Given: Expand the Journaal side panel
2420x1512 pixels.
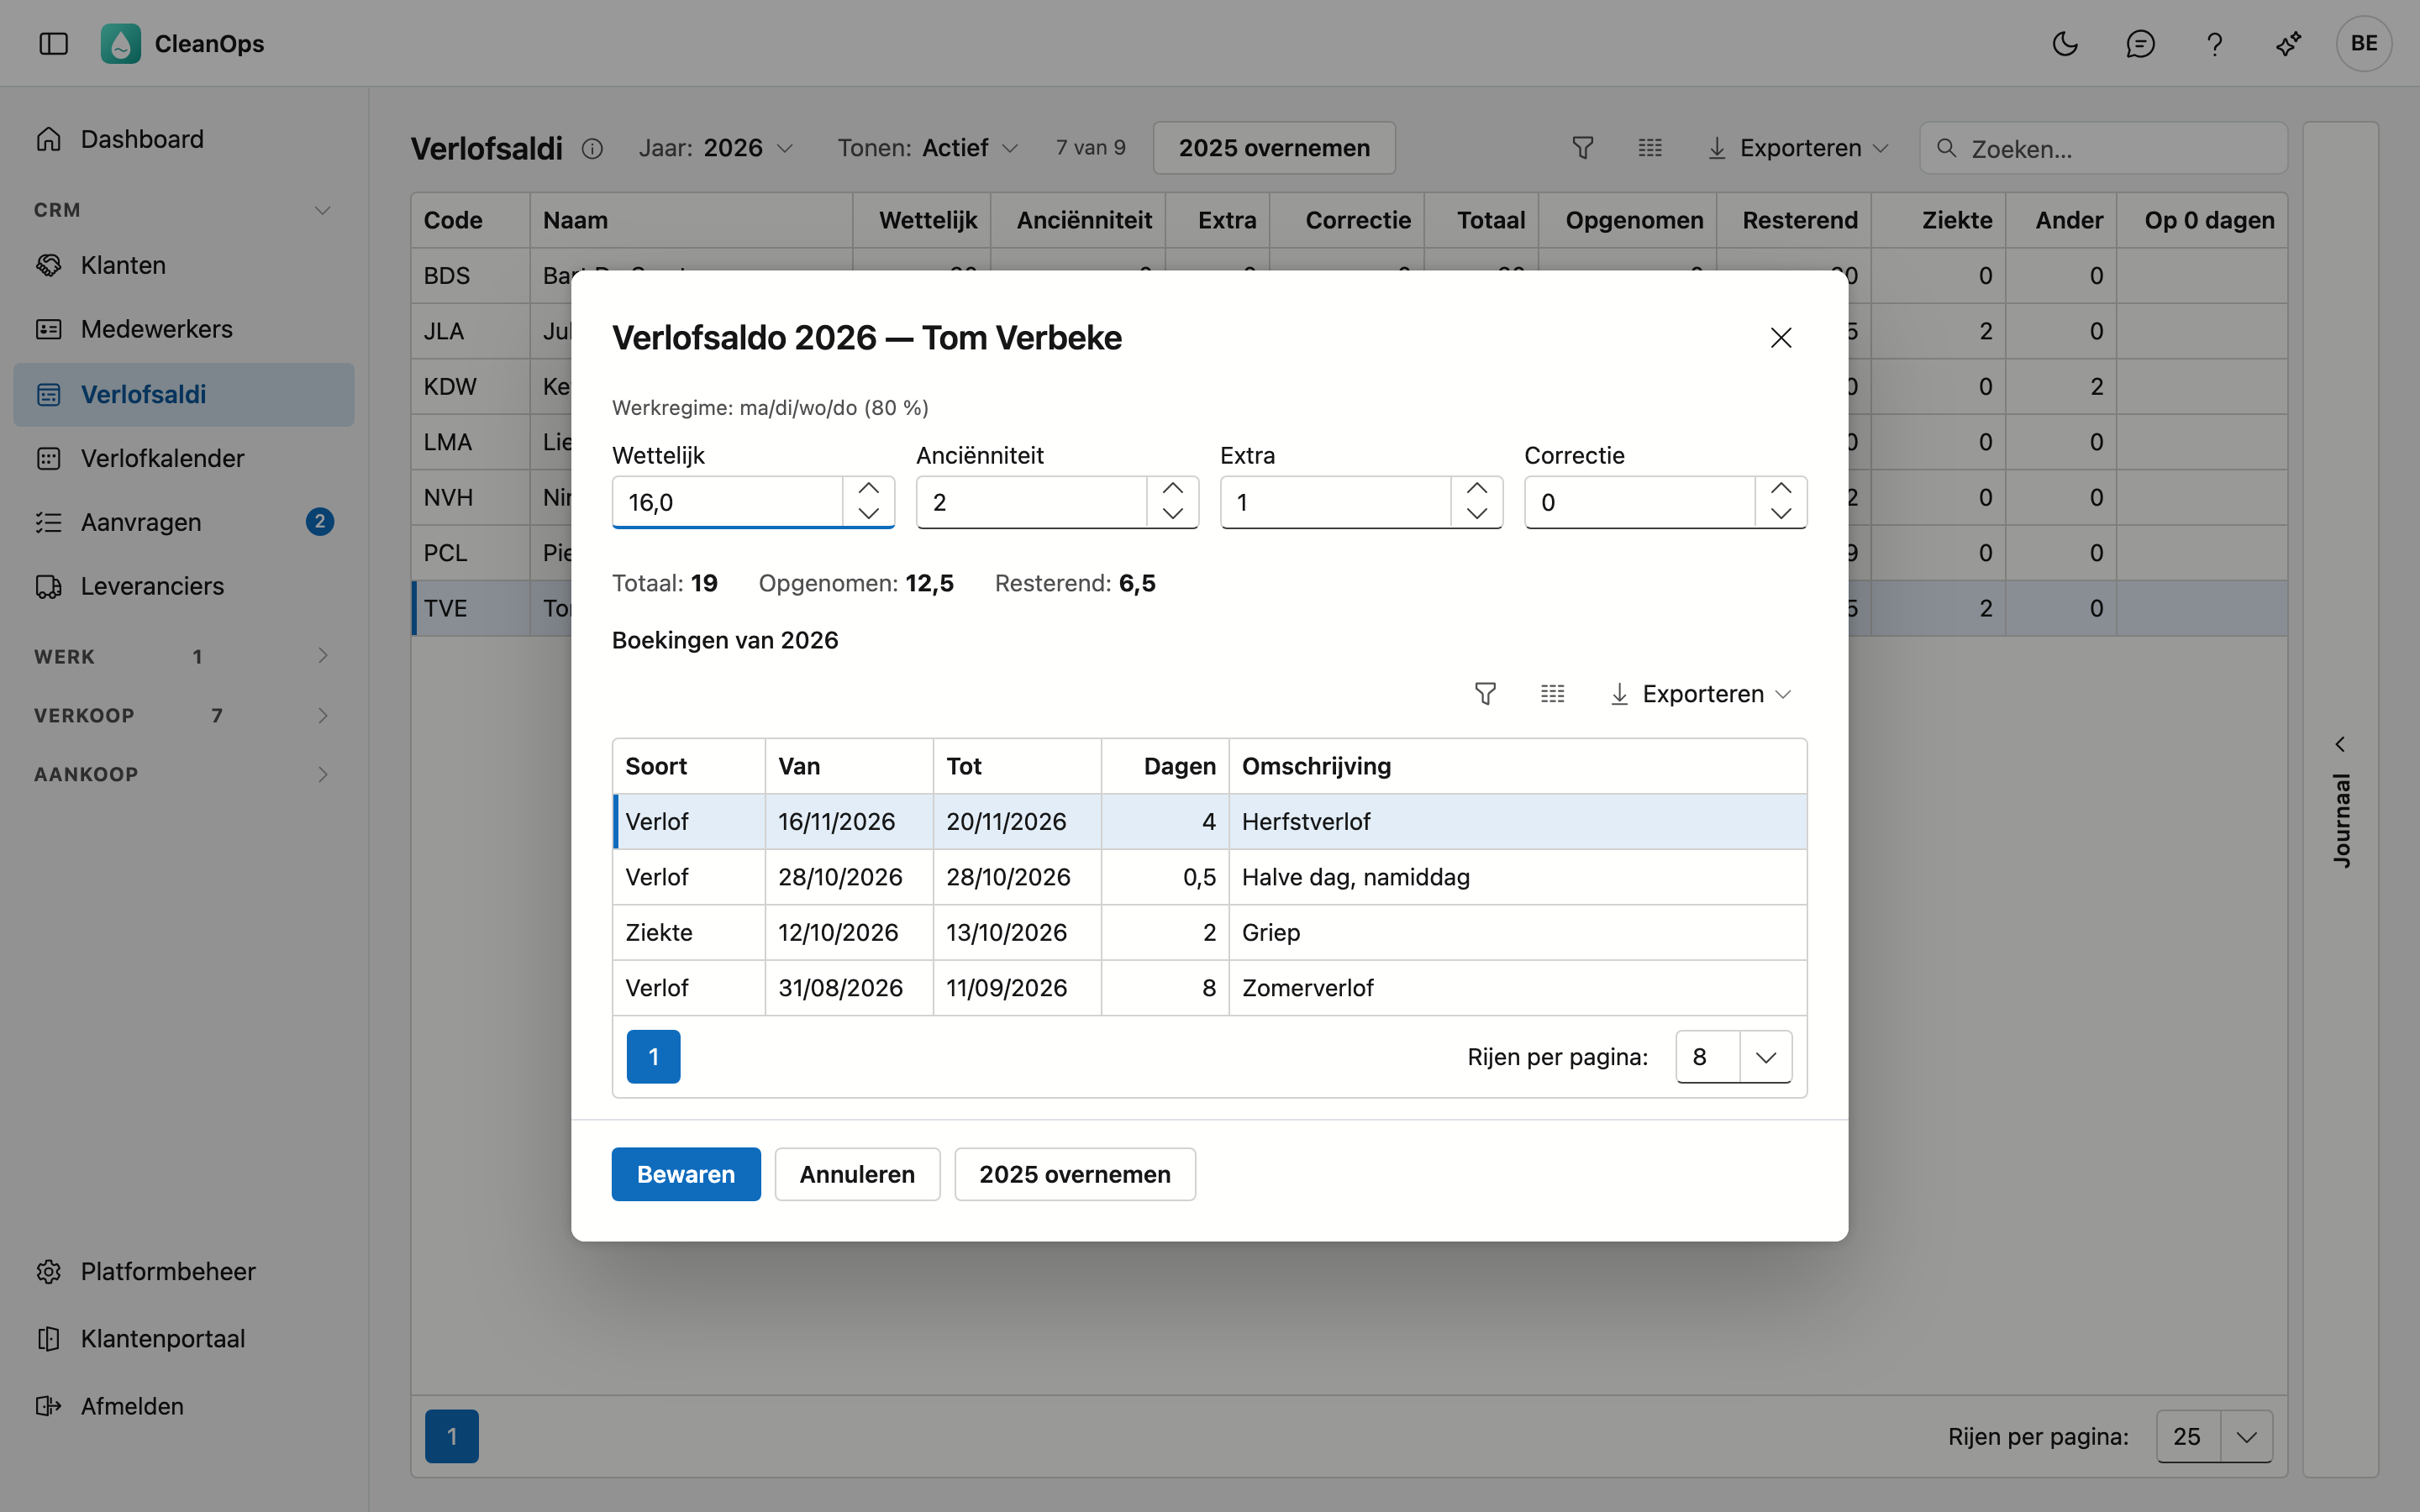Looking at the screenshot, I should (2340, 800).
